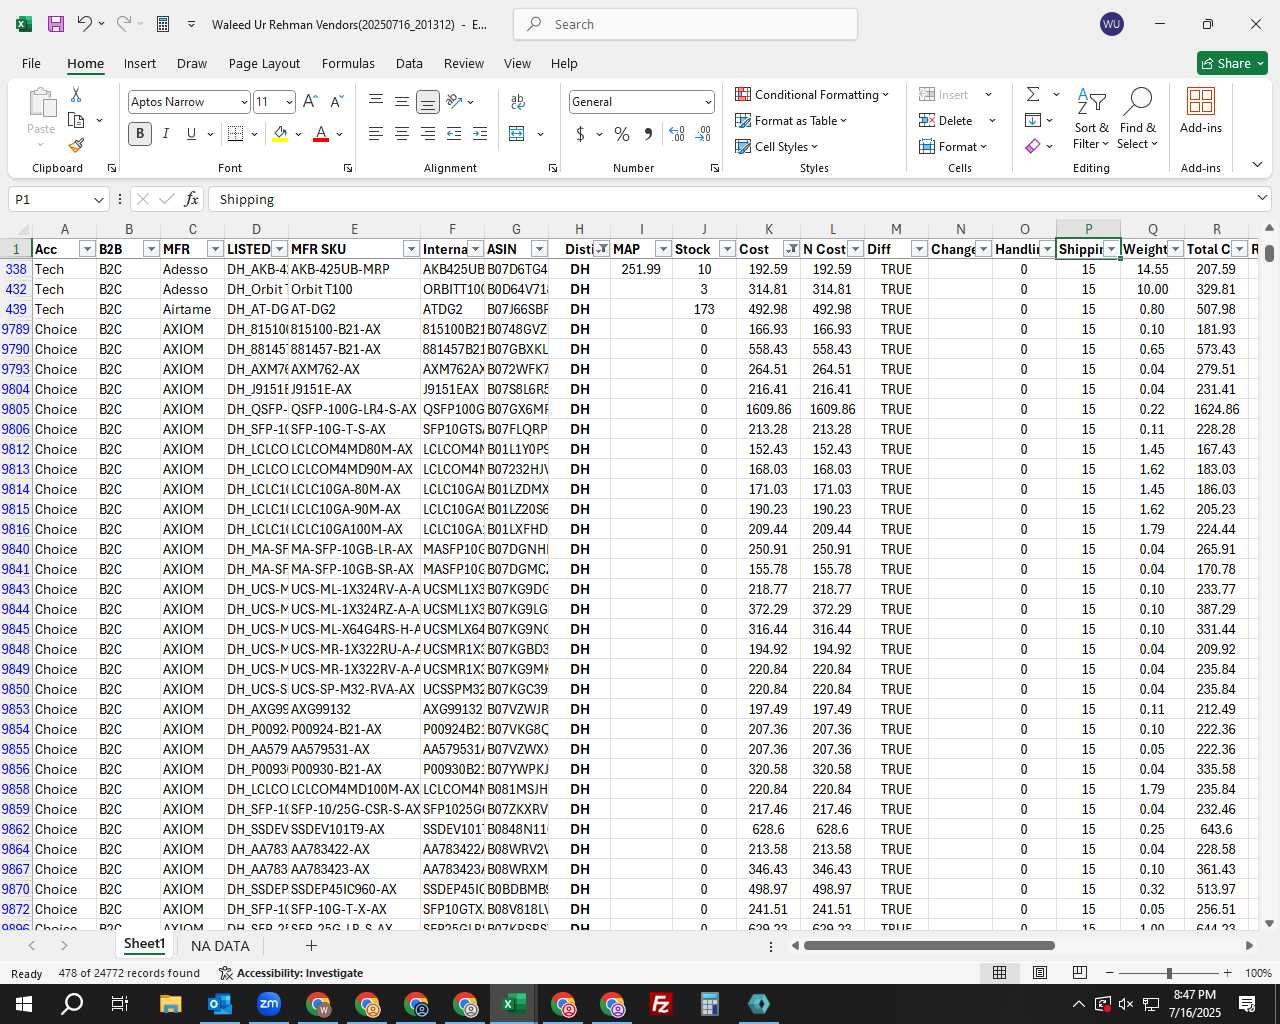1280x1024 pixels.
Task: Apply Comma Style format
Action: tap(649, 134)
